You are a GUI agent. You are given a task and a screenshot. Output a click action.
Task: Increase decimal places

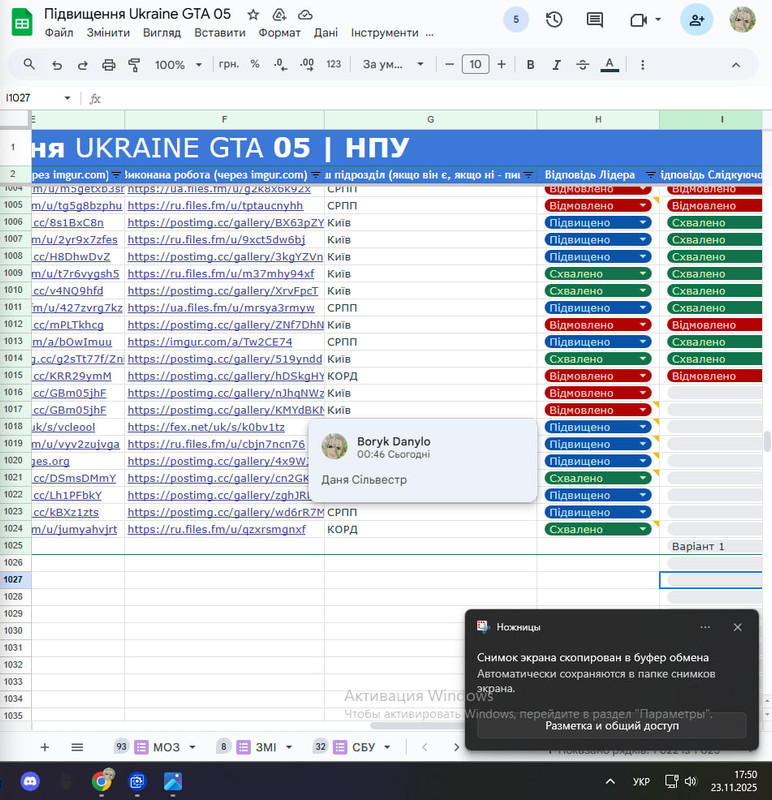307,64
